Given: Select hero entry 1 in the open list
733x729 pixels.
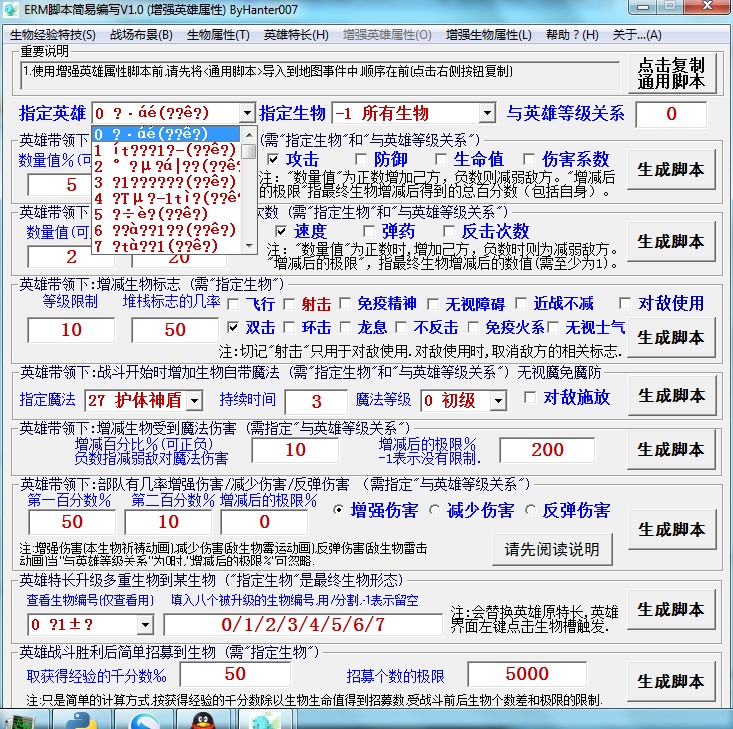Looking at the screenshot, I should point(166,150).
